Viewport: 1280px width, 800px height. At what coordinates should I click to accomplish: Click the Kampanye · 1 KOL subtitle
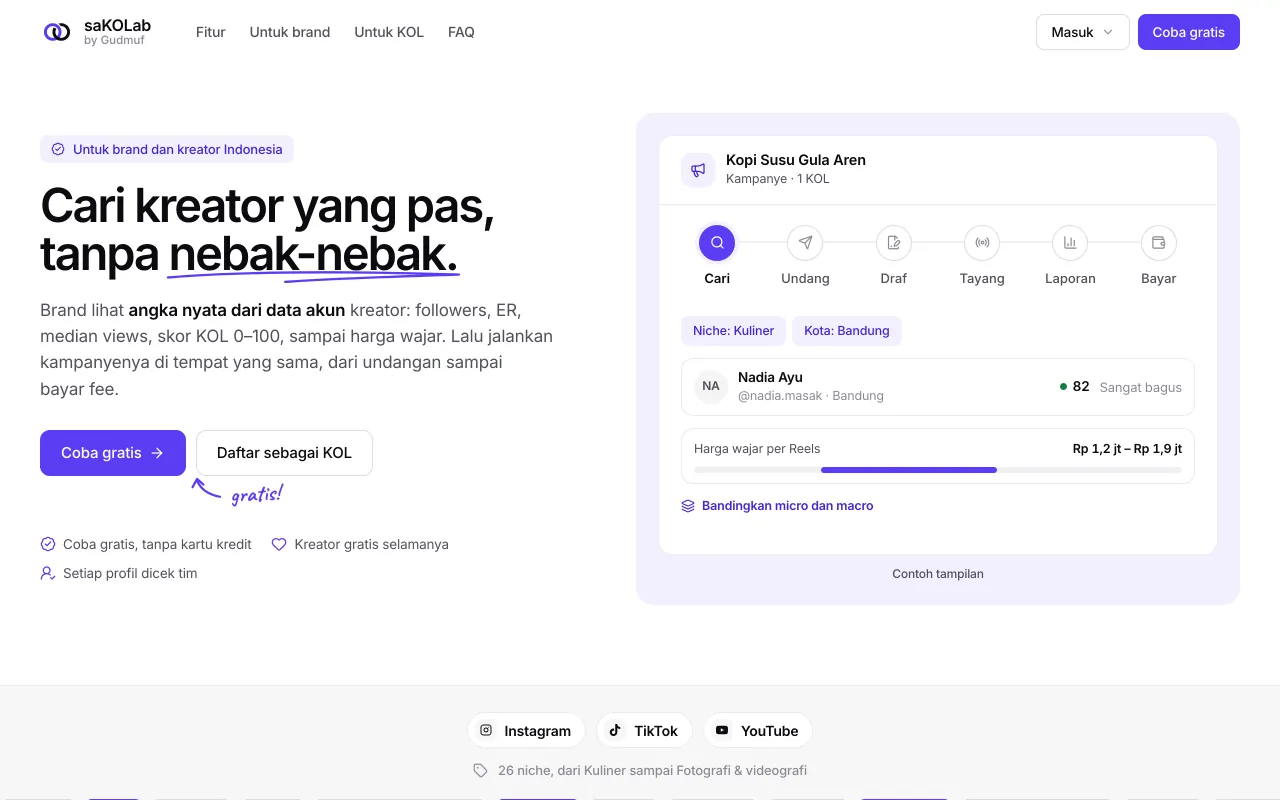tap(778, 179)
